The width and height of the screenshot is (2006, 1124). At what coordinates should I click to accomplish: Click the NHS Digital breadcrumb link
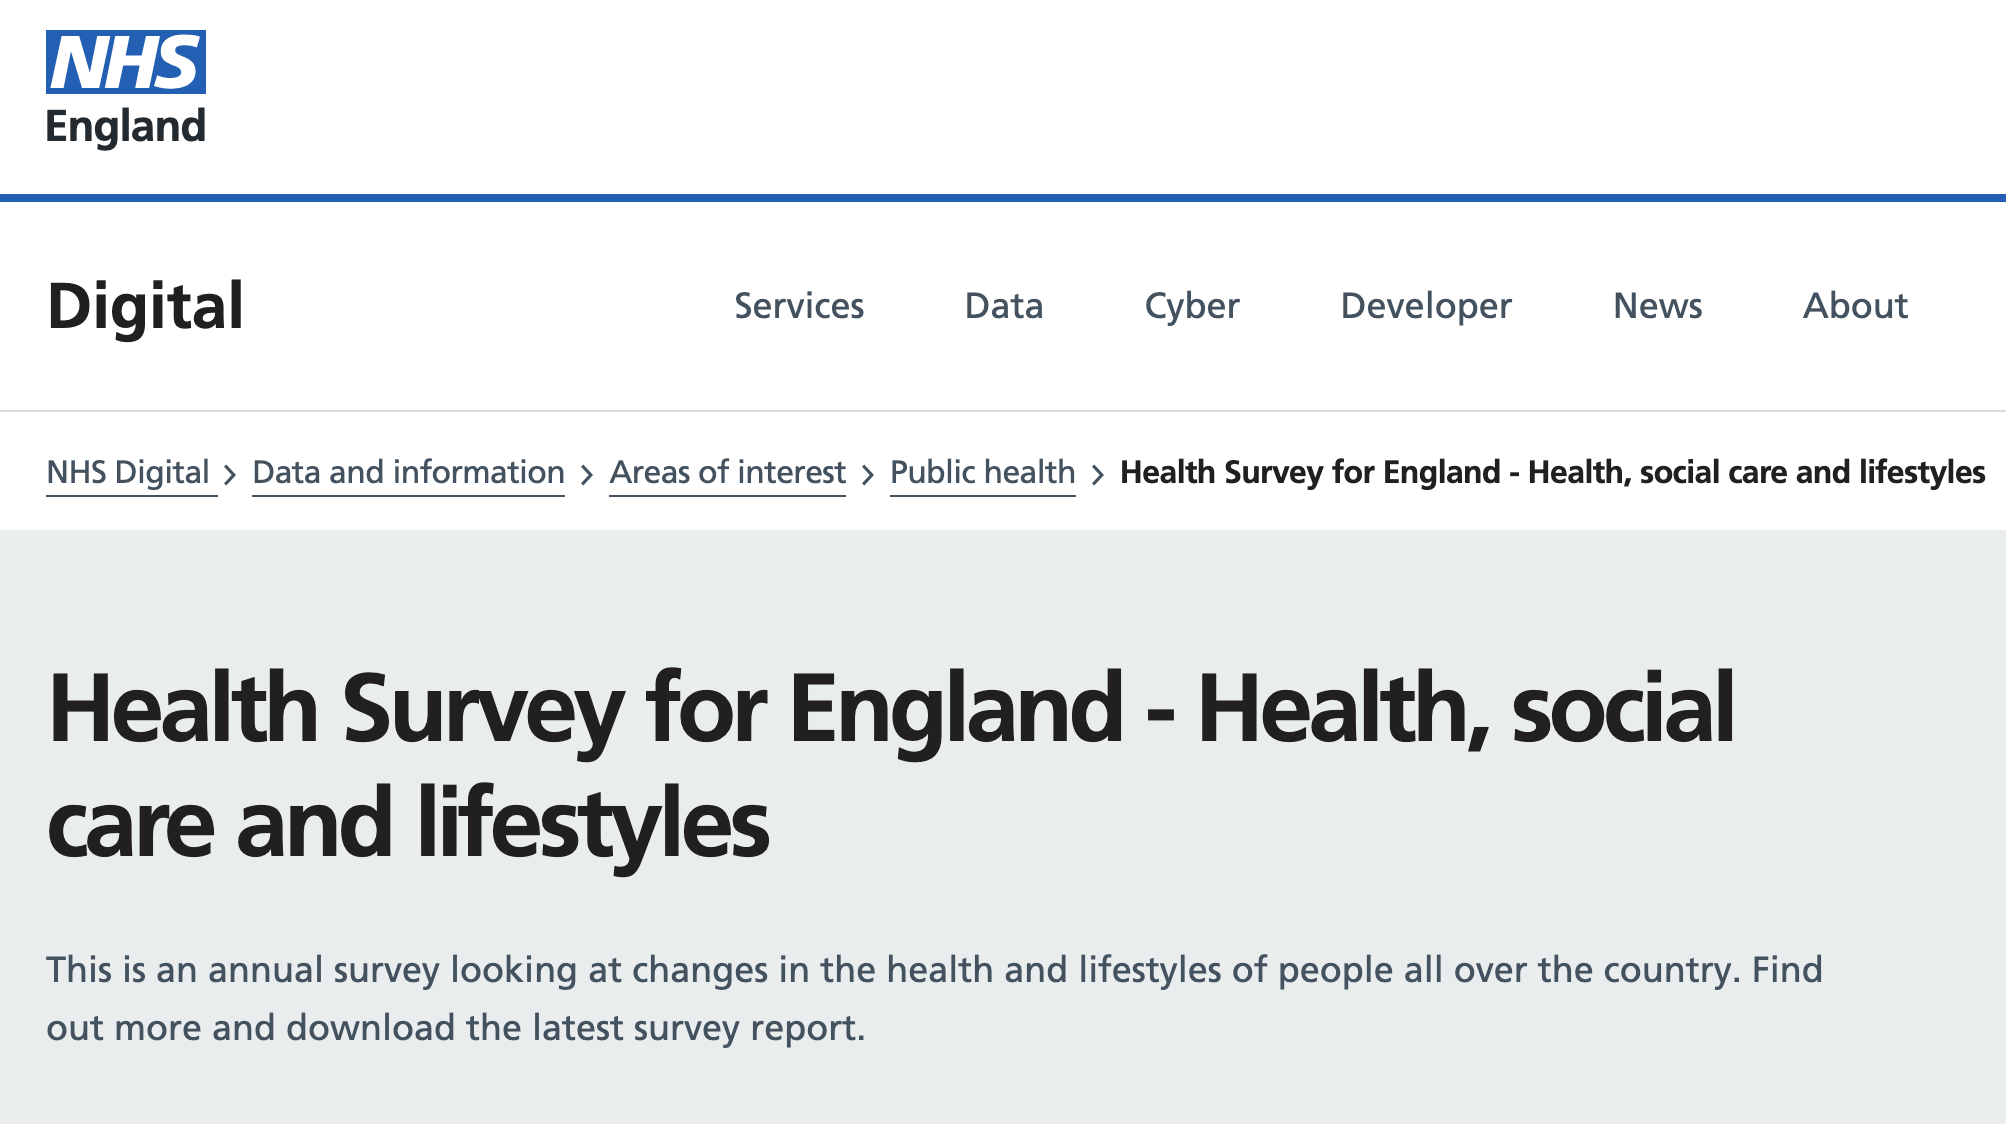click(128, 472)
